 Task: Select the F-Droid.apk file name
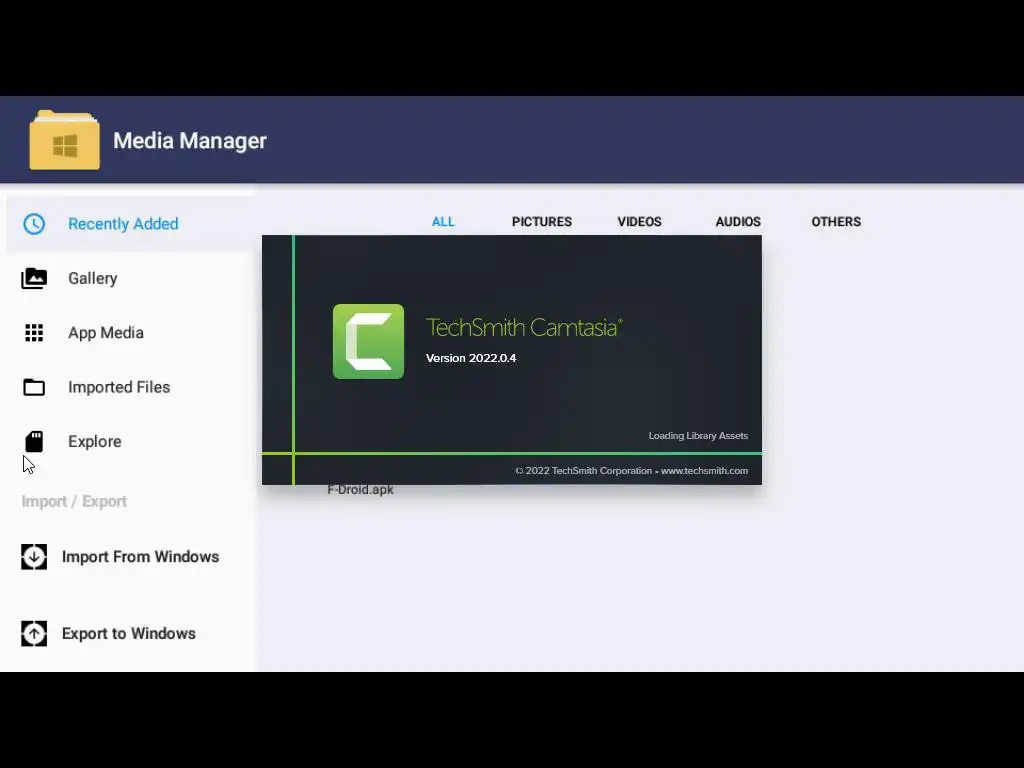coord(360,490)
